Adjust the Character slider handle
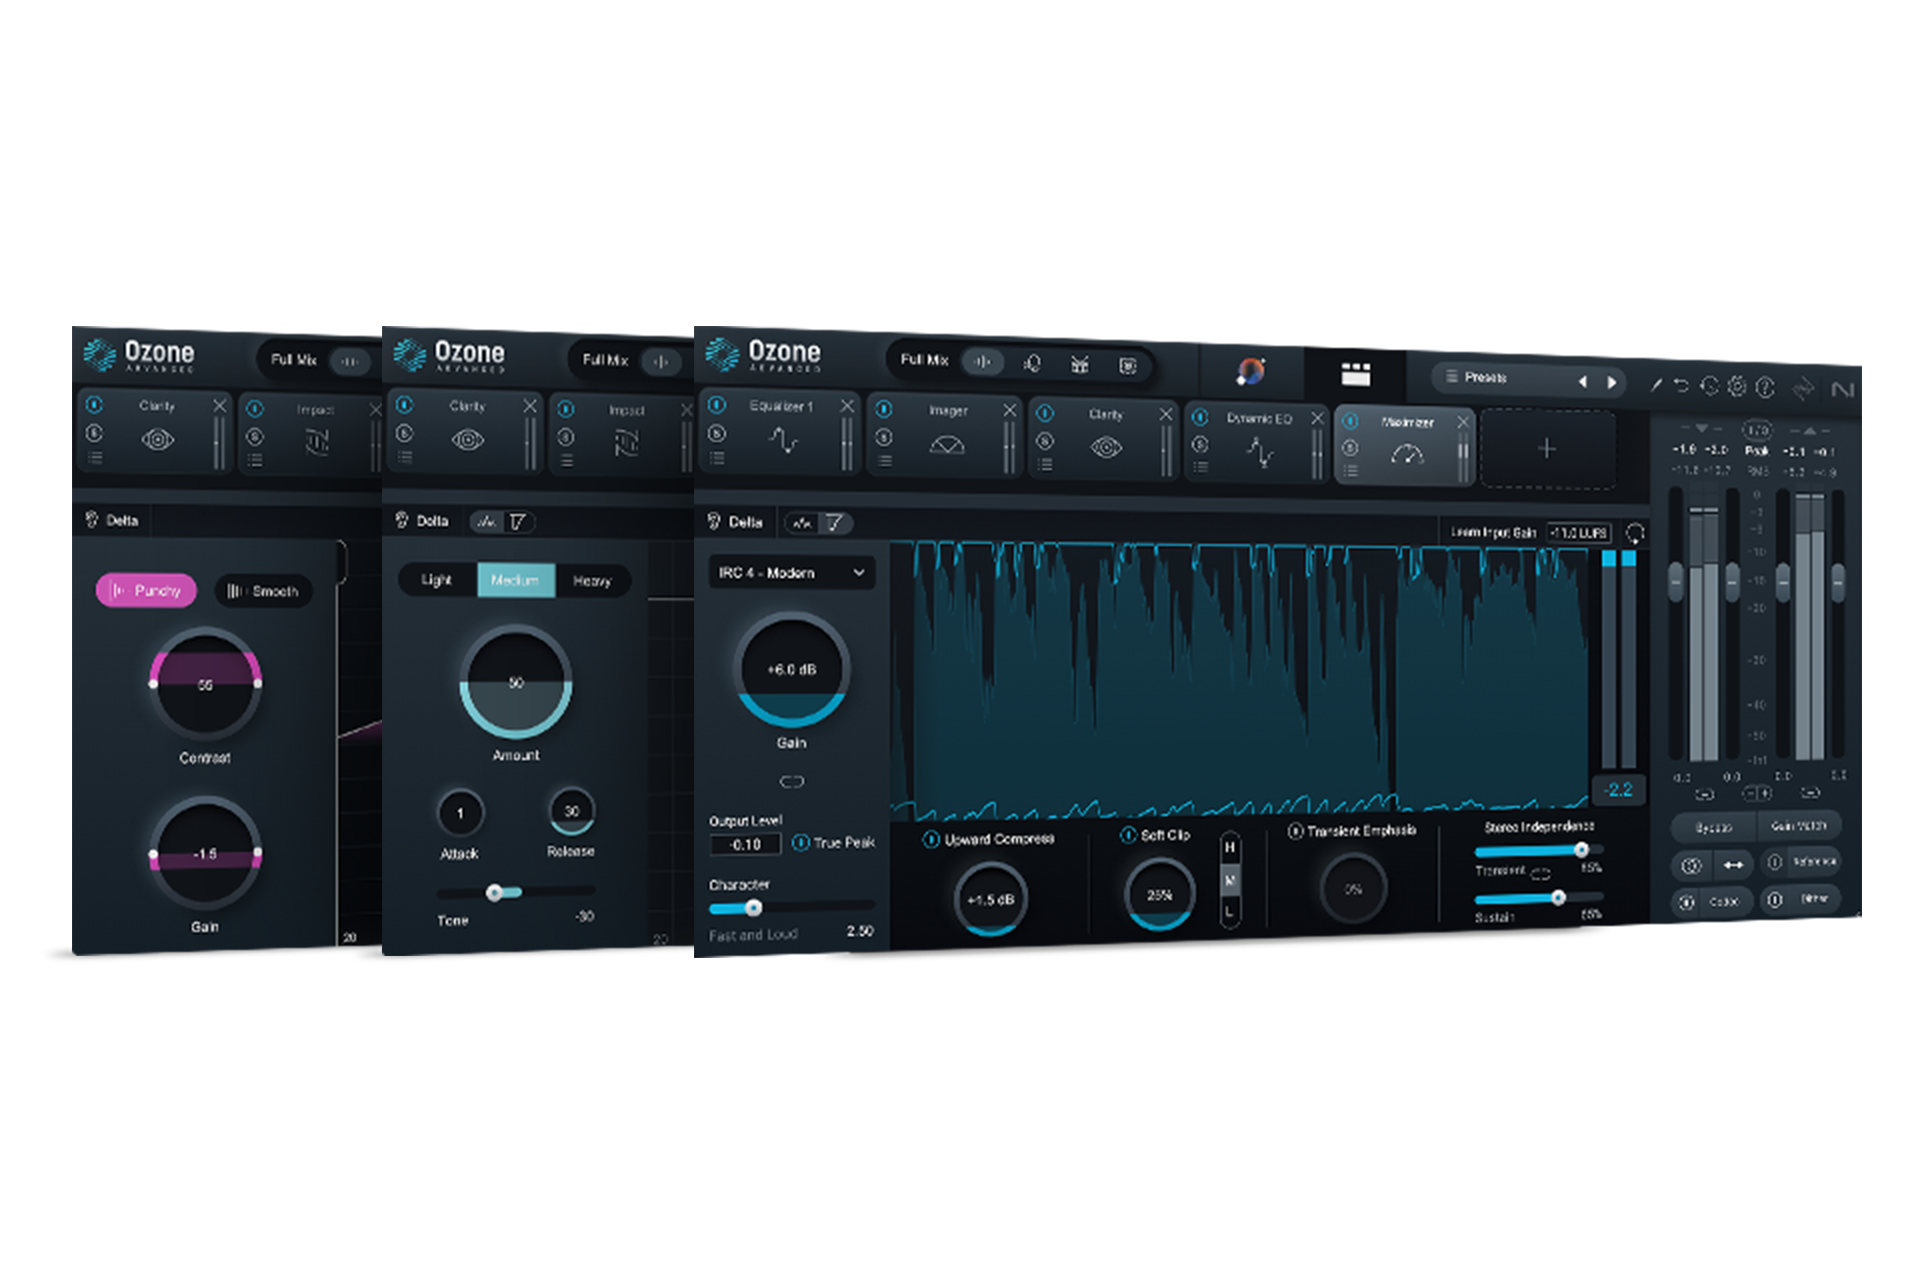1920x1280 pixels. pos(754,908)
